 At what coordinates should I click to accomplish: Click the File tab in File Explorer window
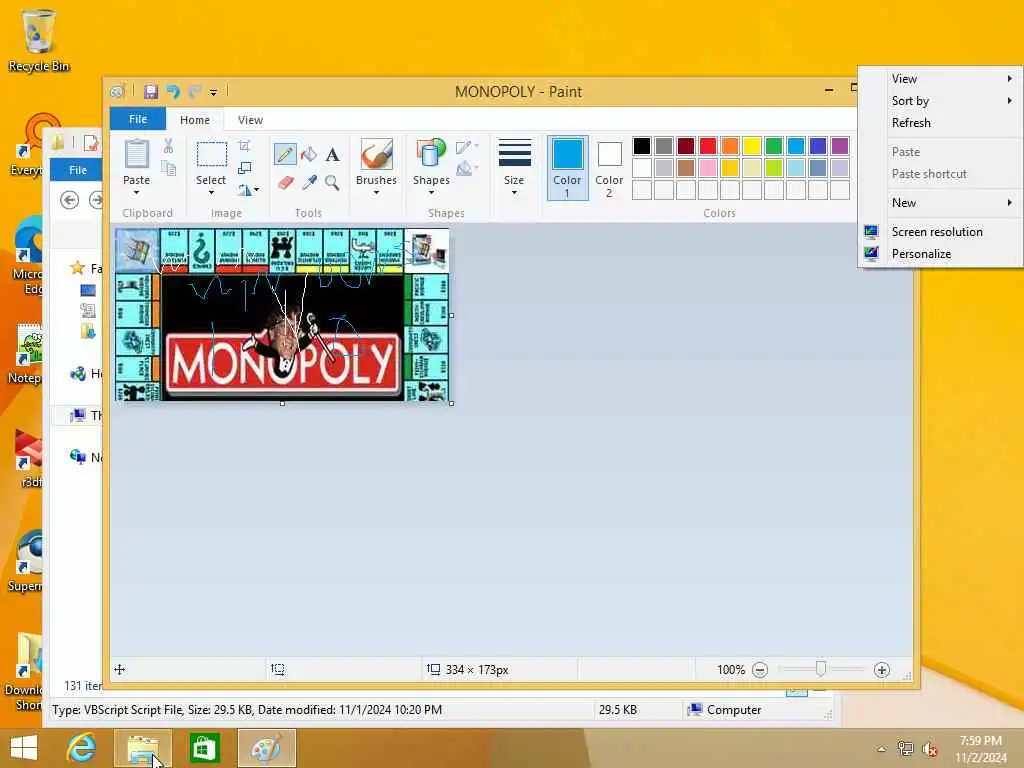click(x=77, y=170)
